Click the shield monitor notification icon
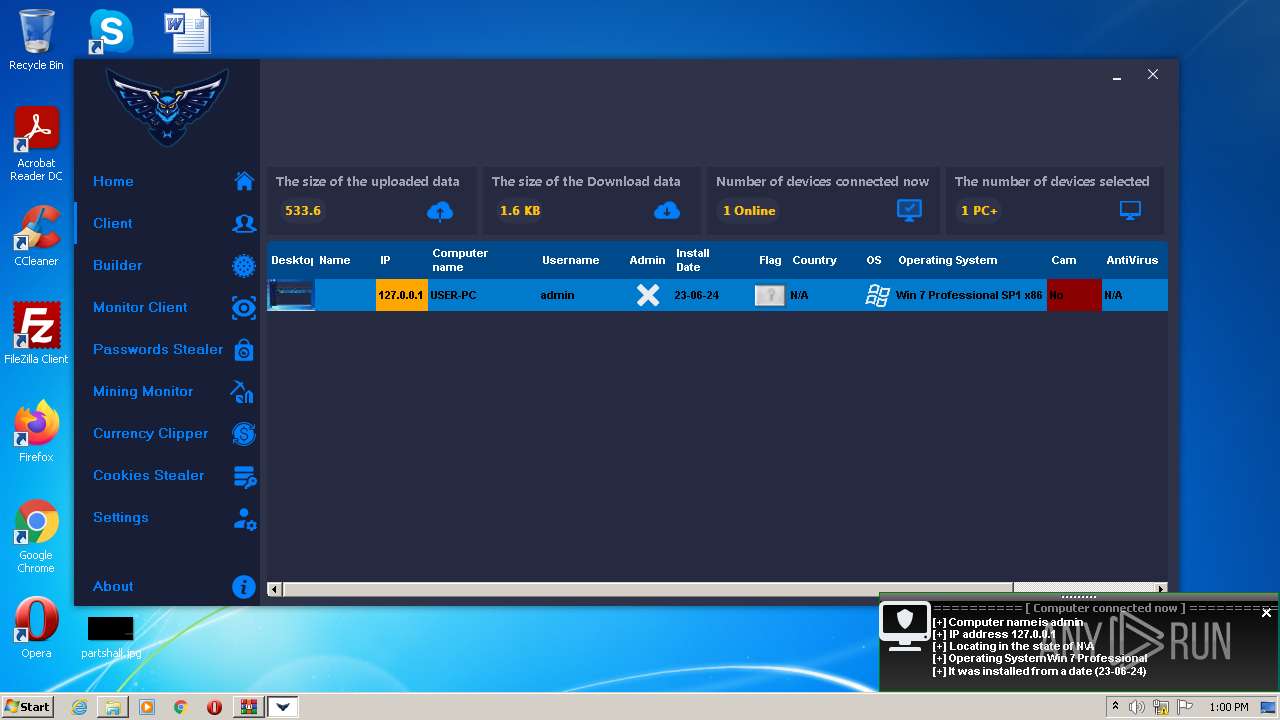This screenshot has width=1280, height=720. click(x=905, y=627)
